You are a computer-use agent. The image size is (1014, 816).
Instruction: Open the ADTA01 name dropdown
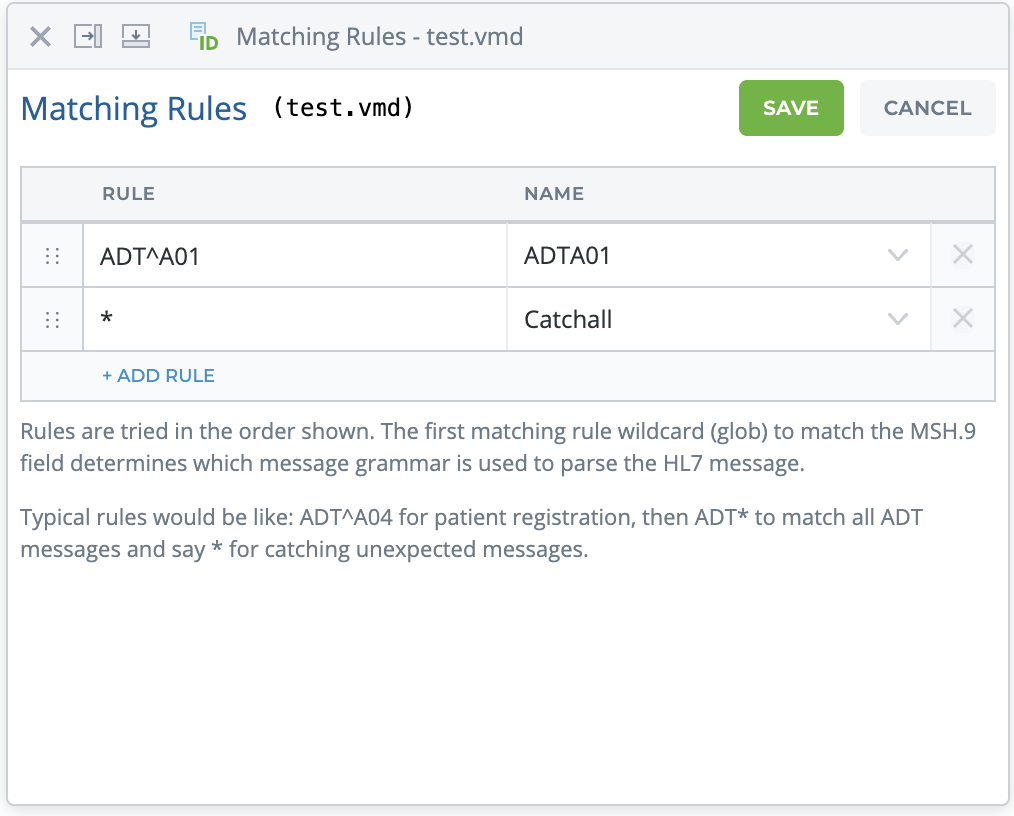pyautogui.click(x=897, y=256)
